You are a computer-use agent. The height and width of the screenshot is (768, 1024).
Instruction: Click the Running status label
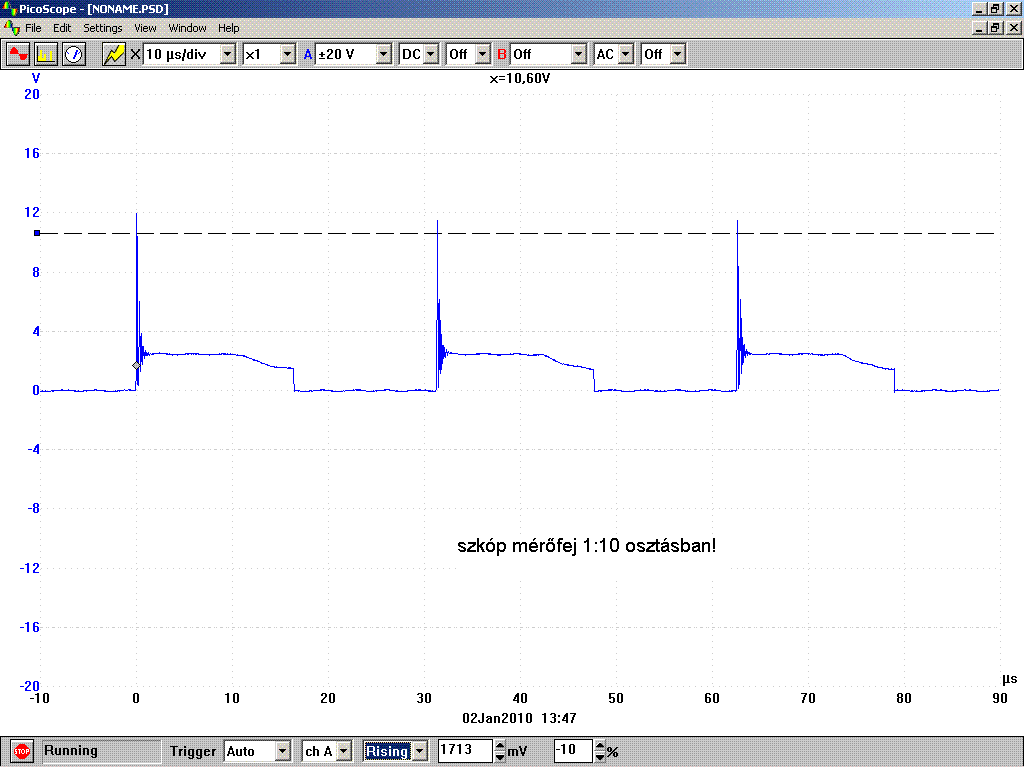click(x=71, y=750)
